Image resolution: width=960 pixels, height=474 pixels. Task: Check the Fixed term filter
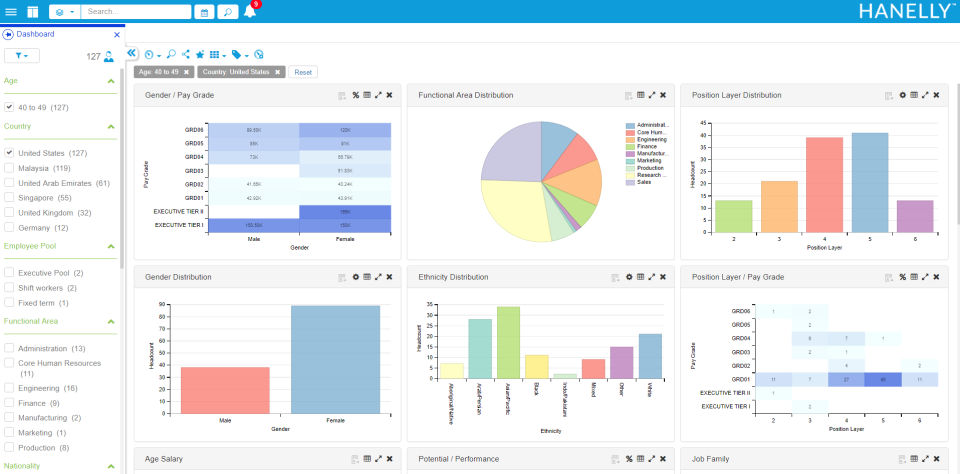[x=9, y=303]
